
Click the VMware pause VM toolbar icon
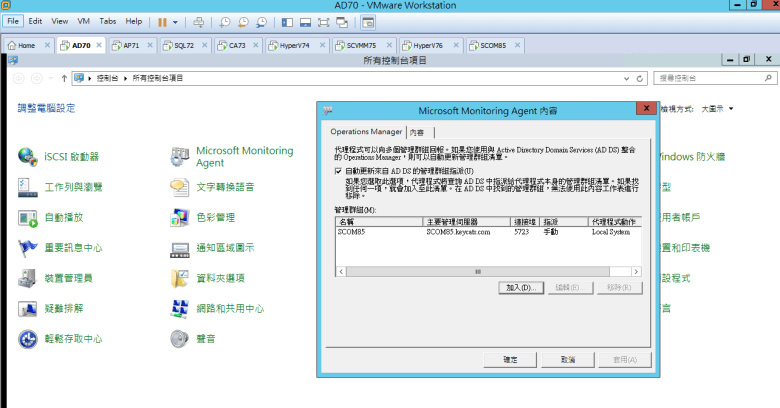162,21
